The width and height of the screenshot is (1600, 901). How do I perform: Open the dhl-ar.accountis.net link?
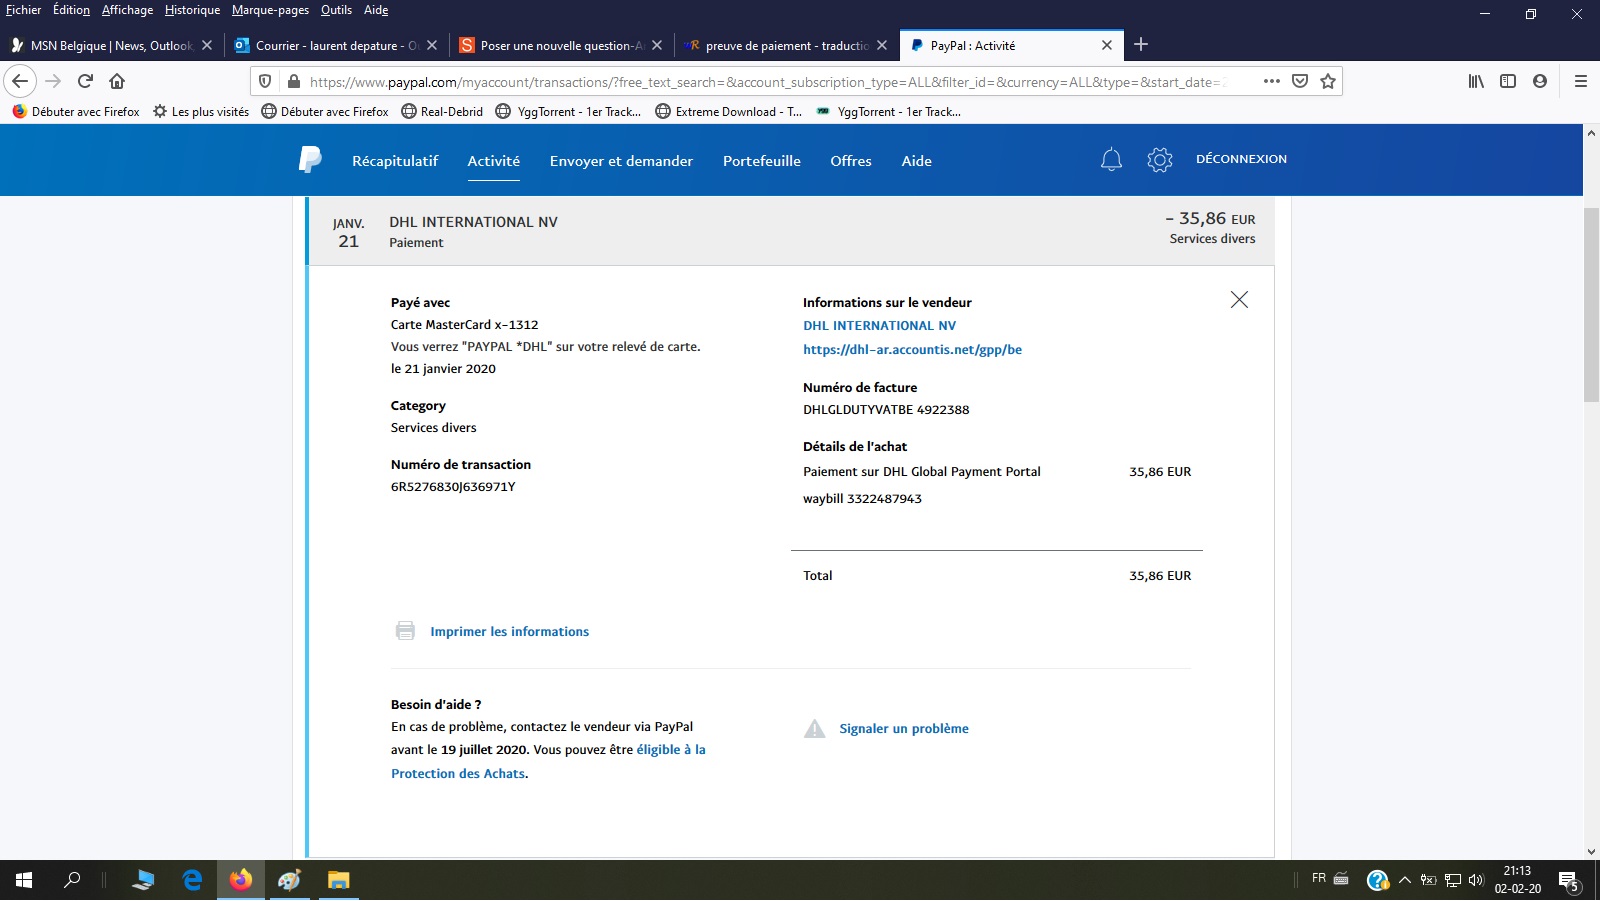[x=912, y=349]
